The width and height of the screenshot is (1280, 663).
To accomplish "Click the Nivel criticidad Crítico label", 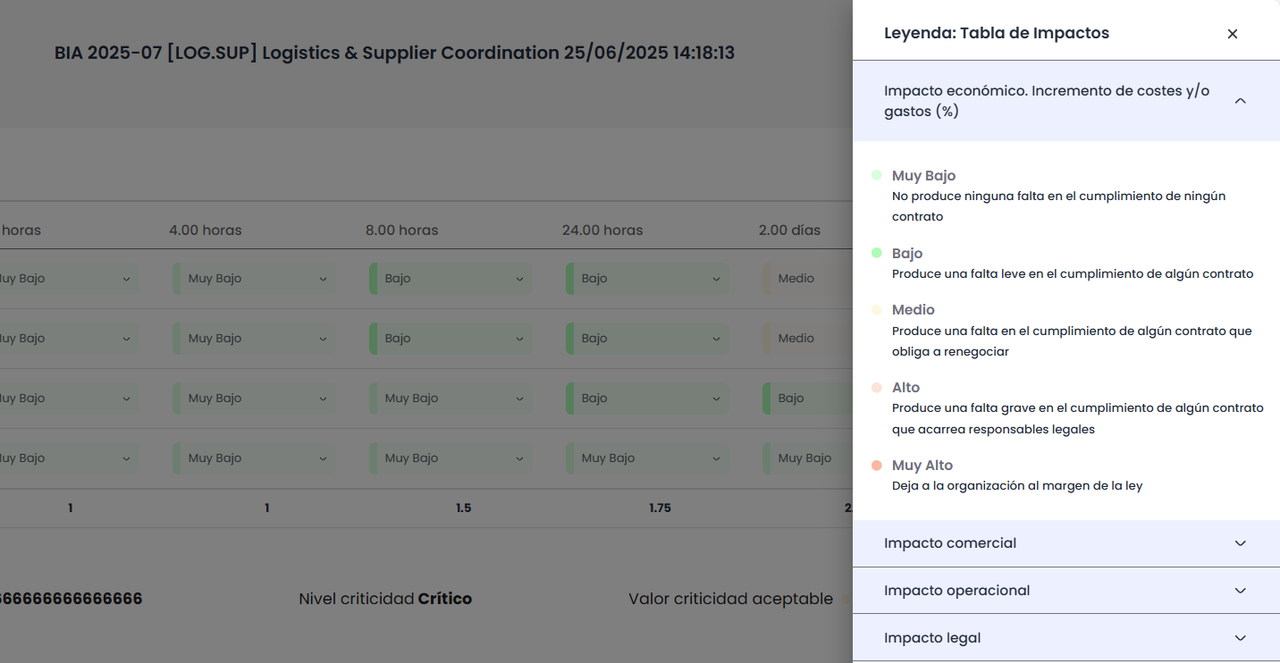I will (385, 599).
